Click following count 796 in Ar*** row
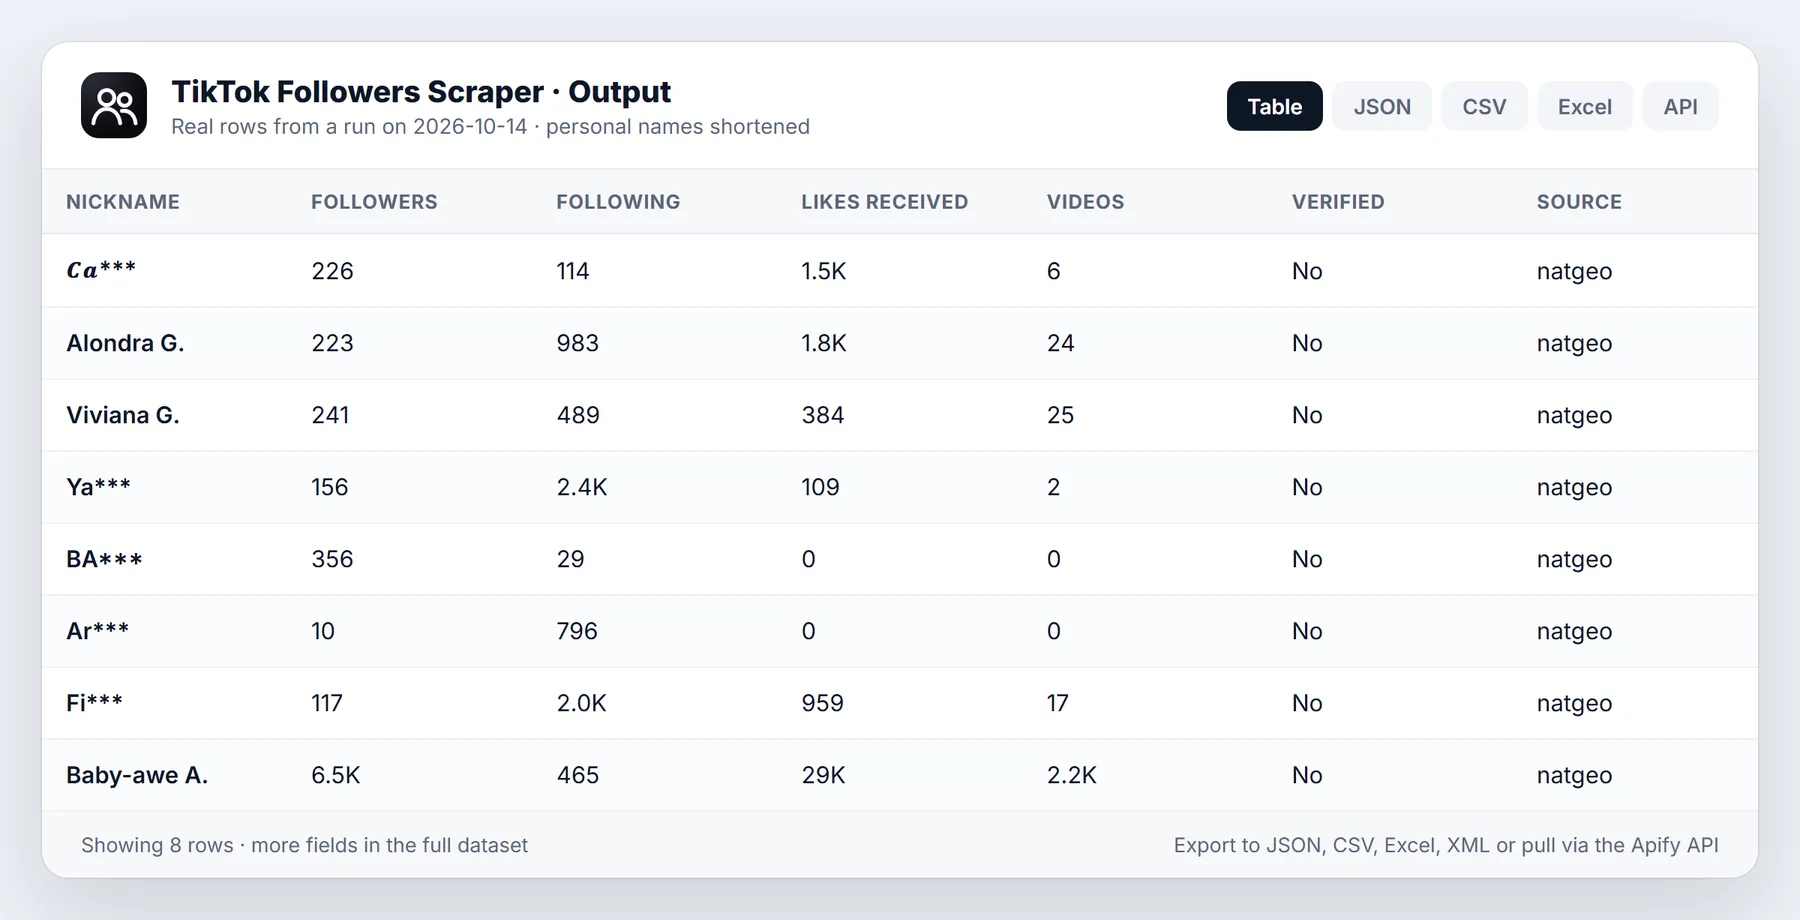 pos(577,631)
